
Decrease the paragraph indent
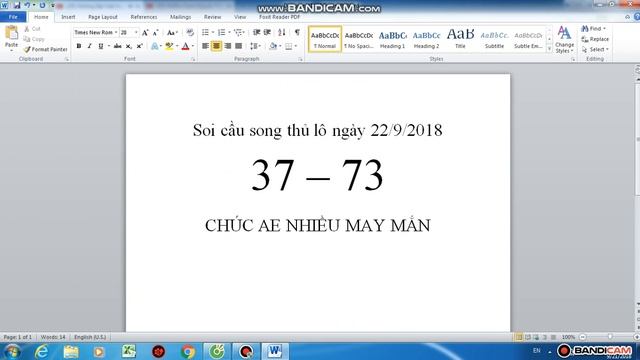point(256,32)
